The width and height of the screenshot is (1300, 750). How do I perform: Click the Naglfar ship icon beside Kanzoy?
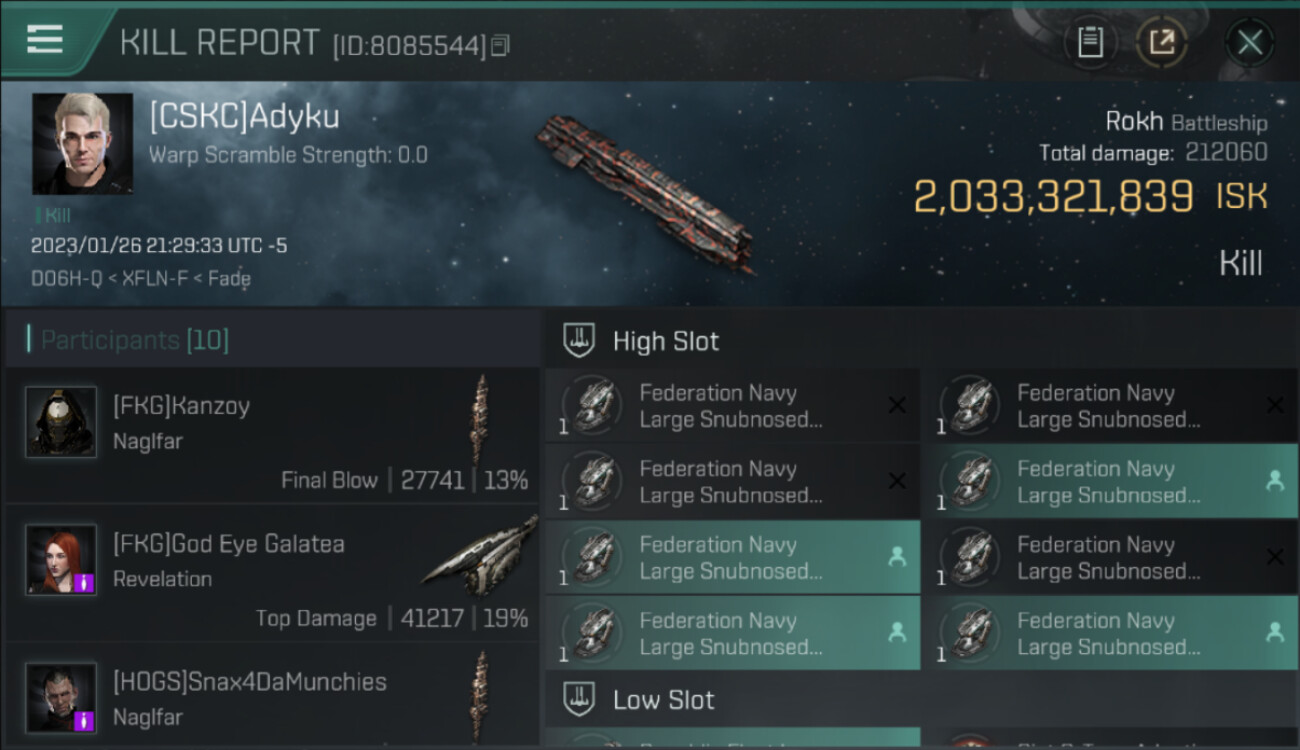pos(481,416)
